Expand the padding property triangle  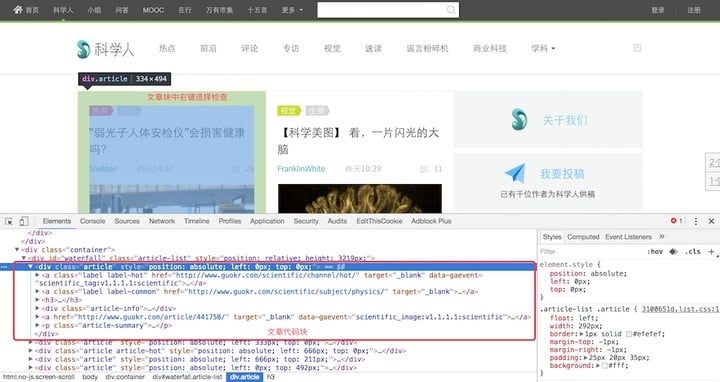click(585, 357)
